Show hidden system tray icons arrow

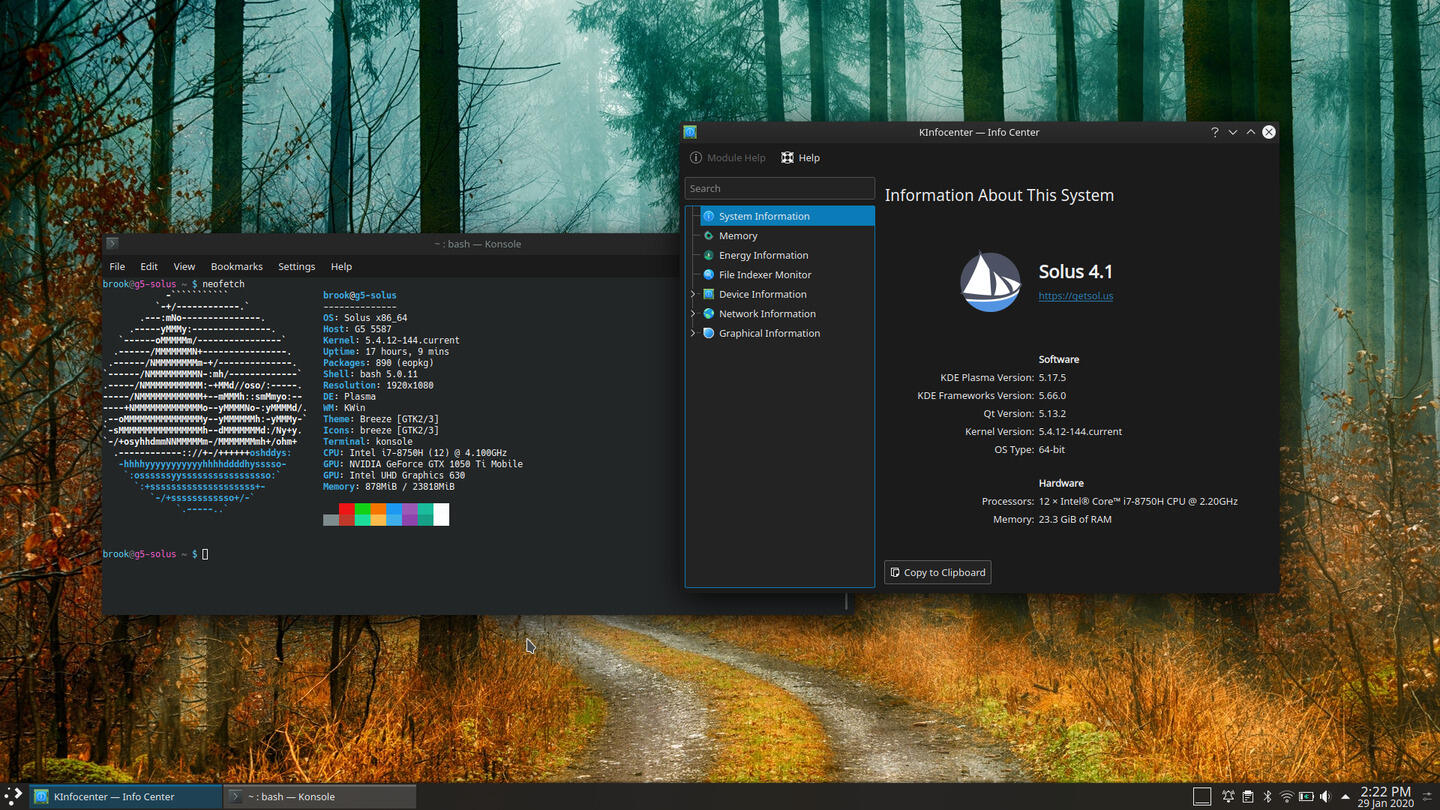click(x=1345, y=797)
